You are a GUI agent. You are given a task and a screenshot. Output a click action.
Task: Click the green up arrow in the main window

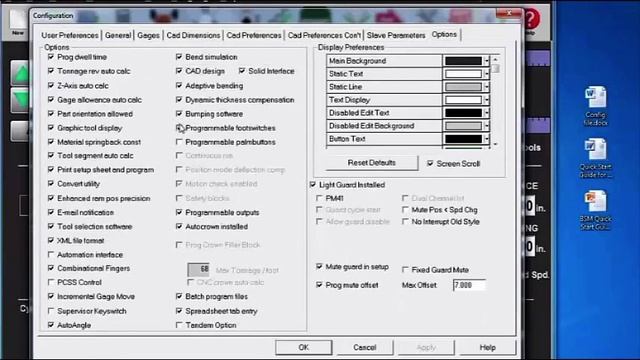[x=20, y=74]
